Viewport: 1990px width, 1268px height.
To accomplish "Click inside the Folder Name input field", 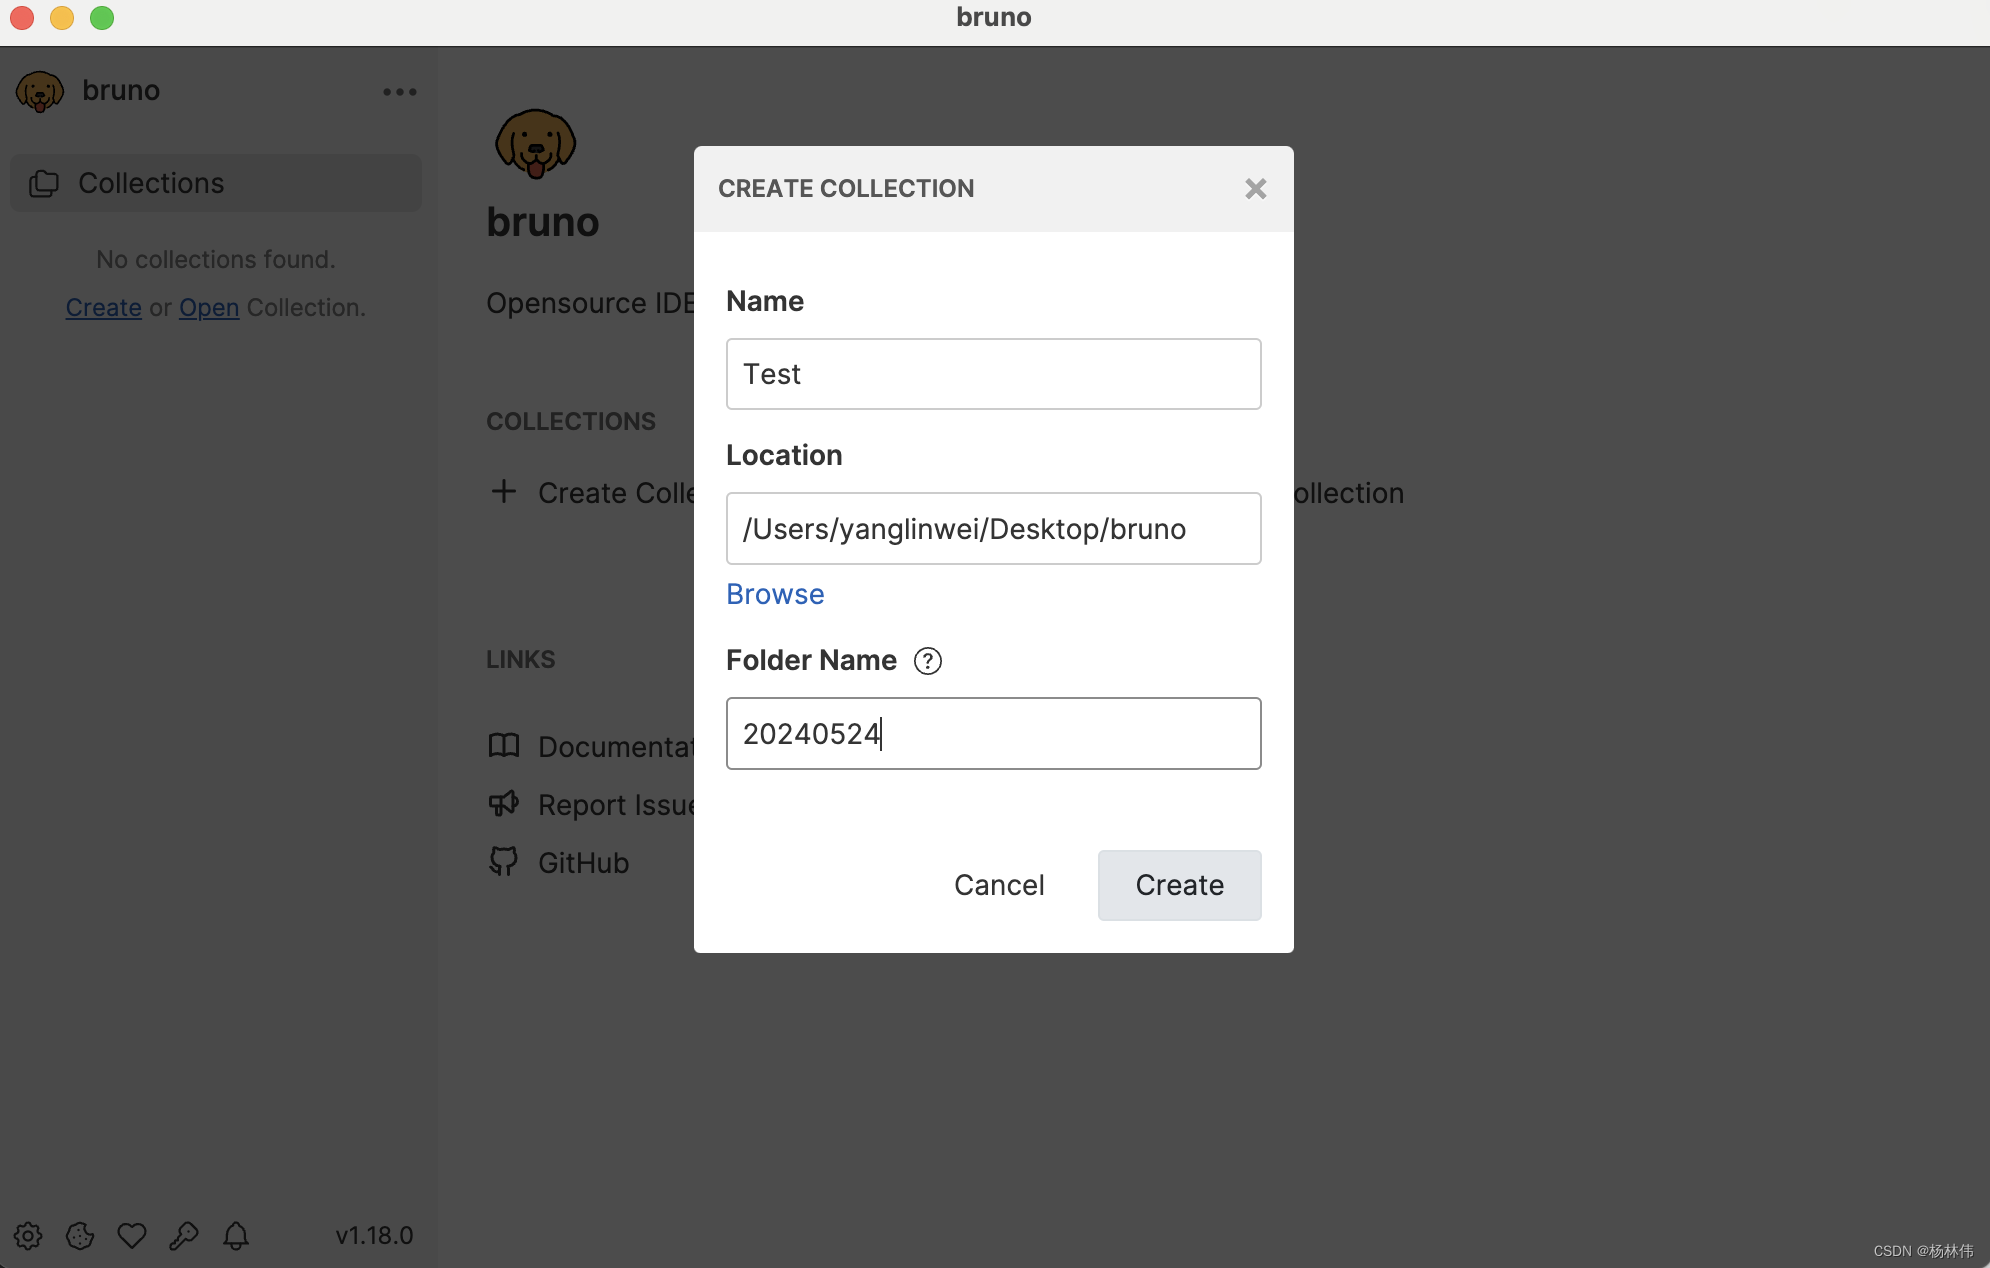I will tap(992, 733).
